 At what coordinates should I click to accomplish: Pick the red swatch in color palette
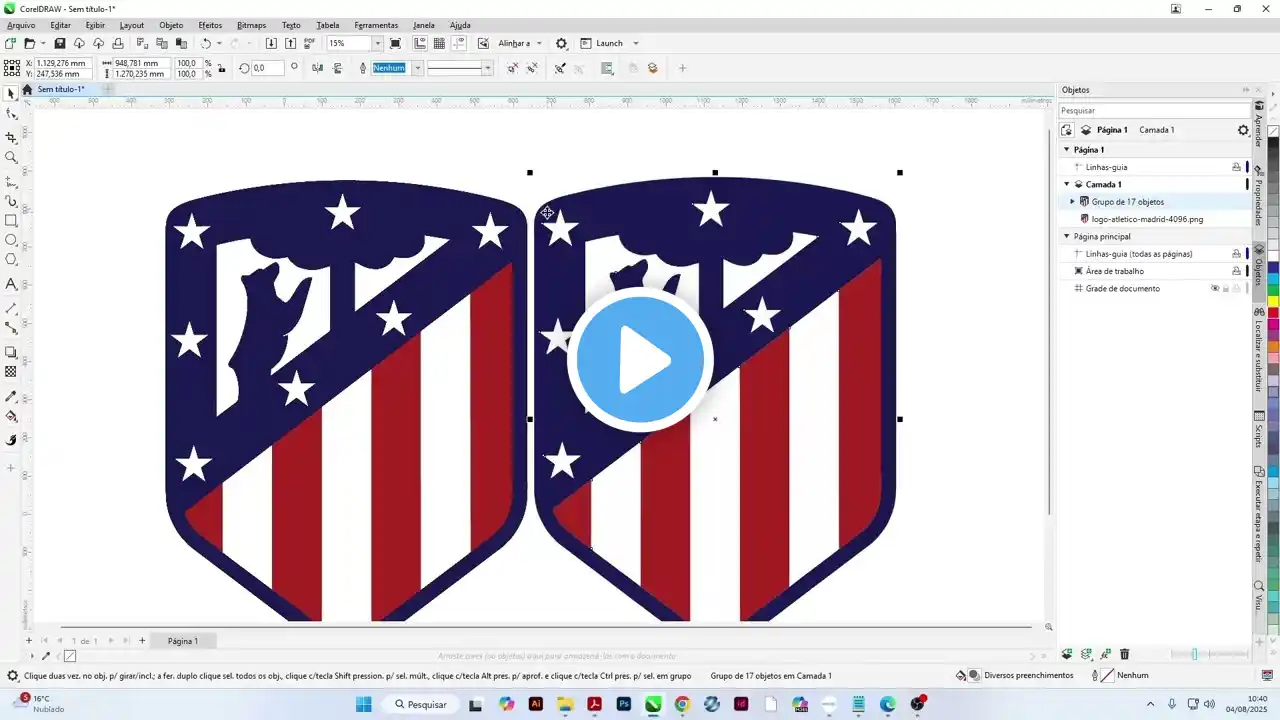coord(1274,313)
